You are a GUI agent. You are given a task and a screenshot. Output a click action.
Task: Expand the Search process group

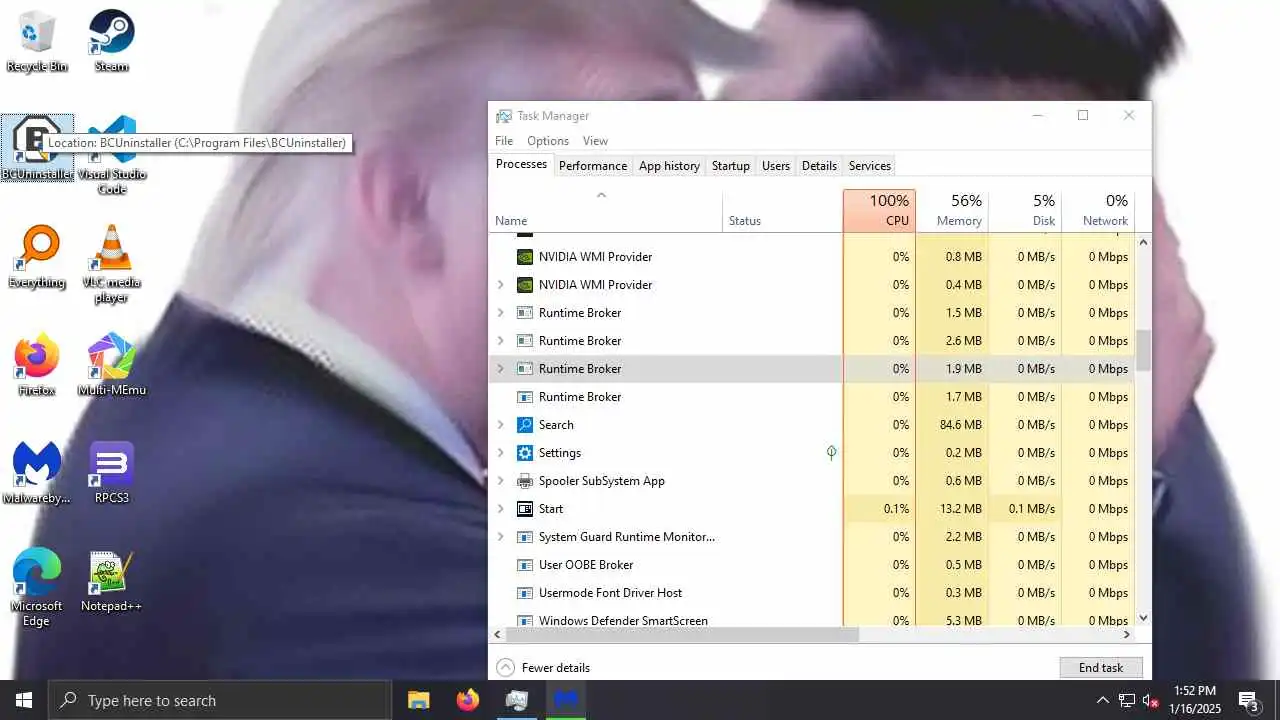point(501,425)
